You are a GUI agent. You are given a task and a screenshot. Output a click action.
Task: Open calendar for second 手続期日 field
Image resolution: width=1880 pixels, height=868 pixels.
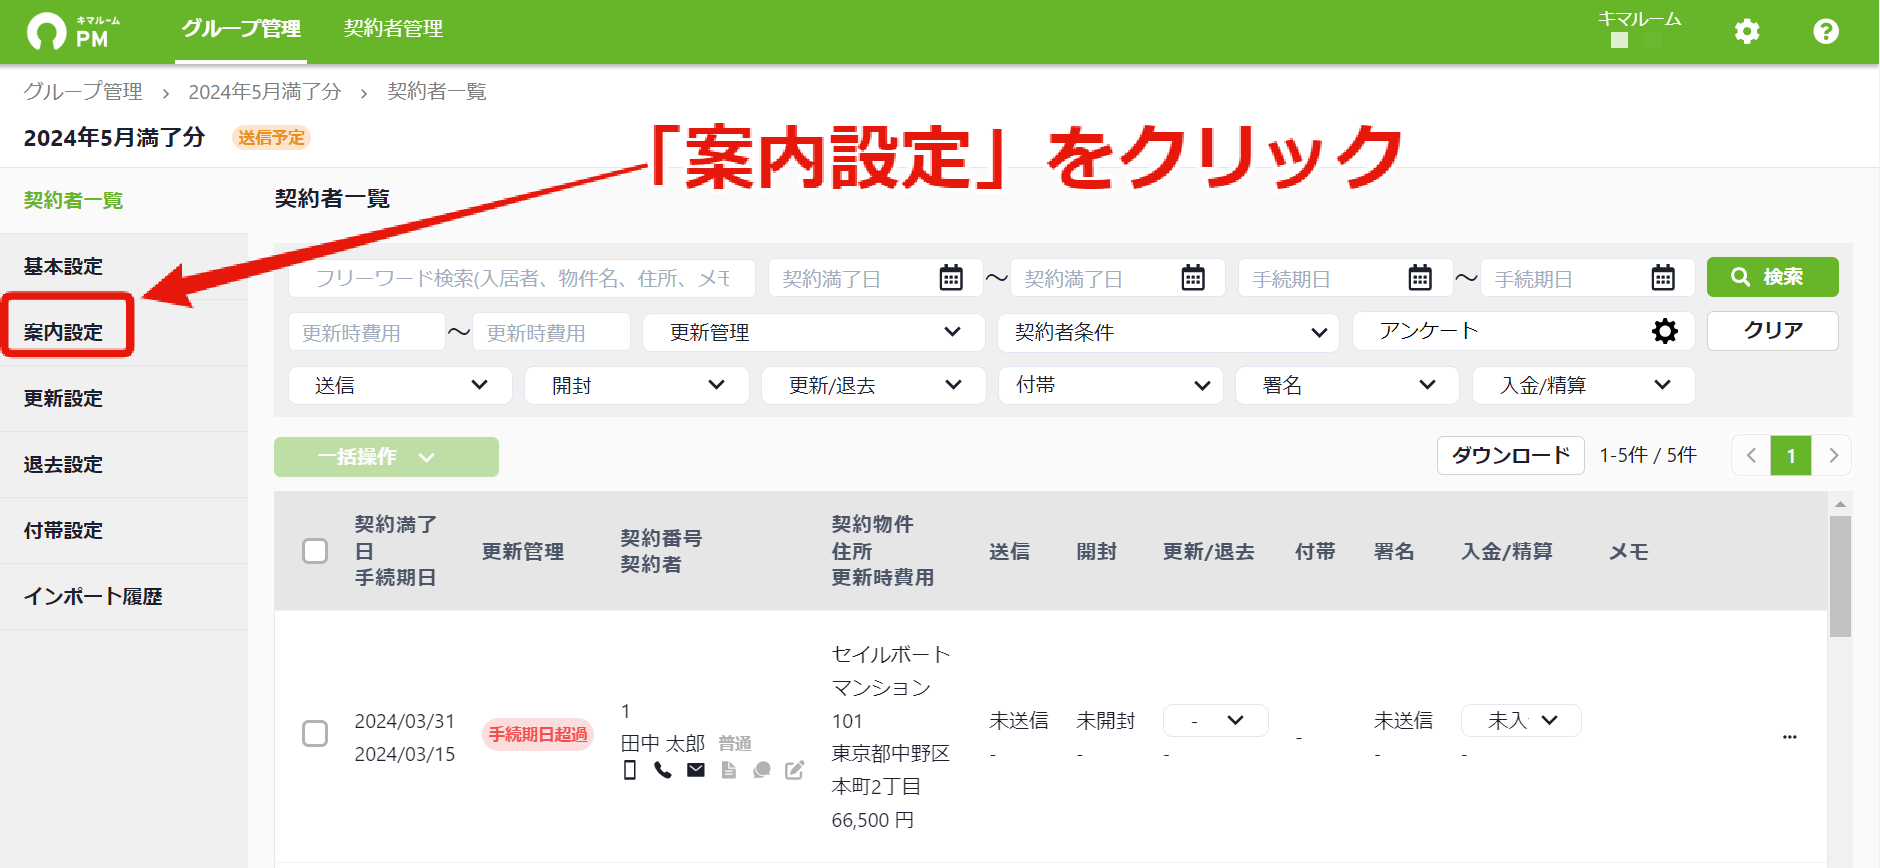coord(1663,278)
